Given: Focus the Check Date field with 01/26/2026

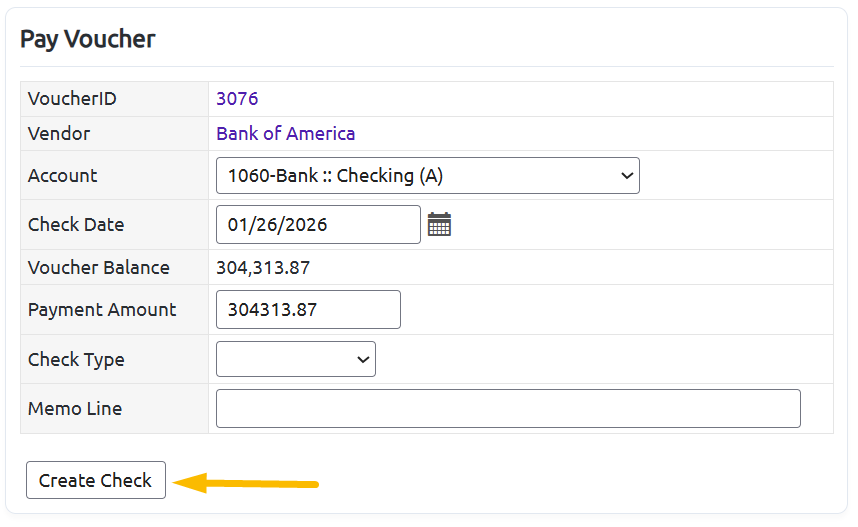Looking at the screenshot, I should pos(318,224).
